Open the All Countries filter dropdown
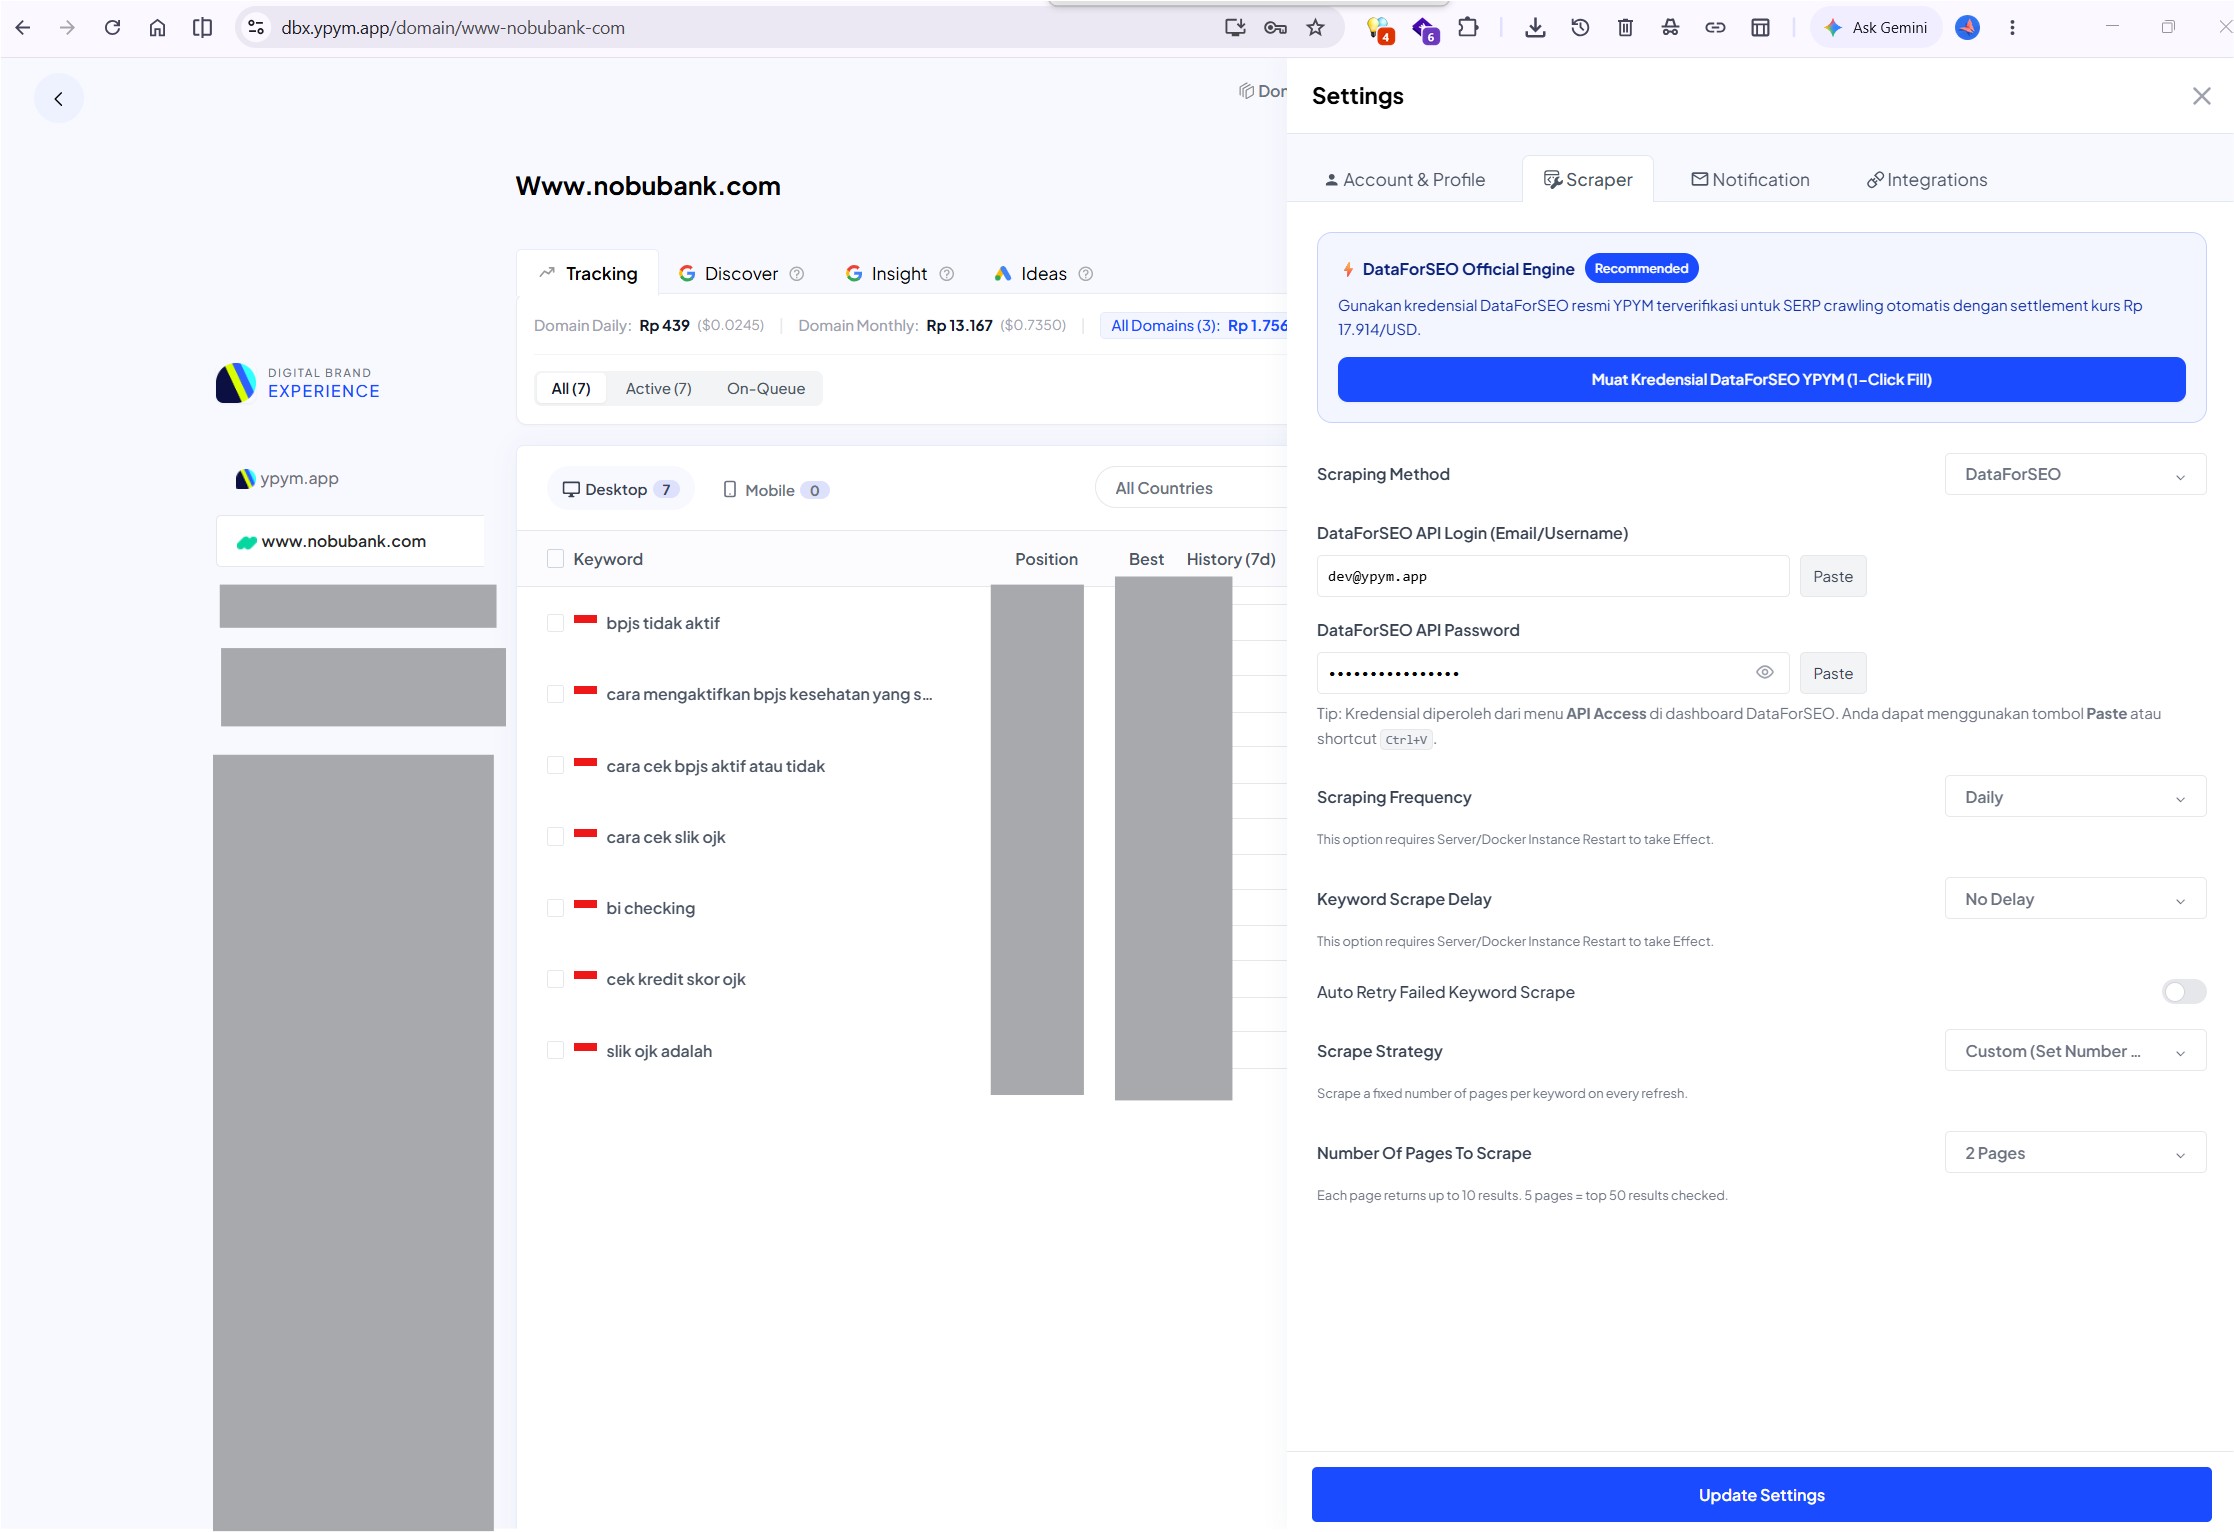 [1190, 488]
